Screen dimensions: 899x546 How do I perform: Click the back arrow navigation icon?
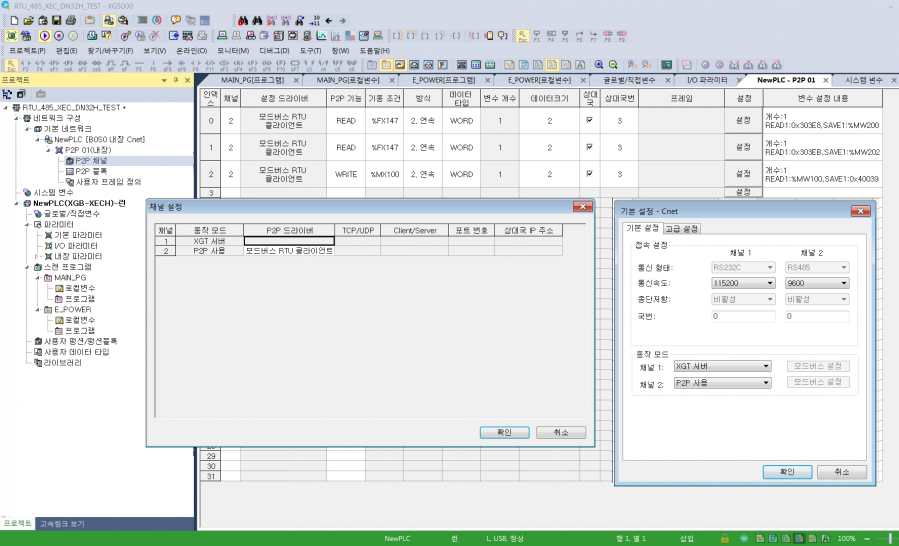click(329, 21)
